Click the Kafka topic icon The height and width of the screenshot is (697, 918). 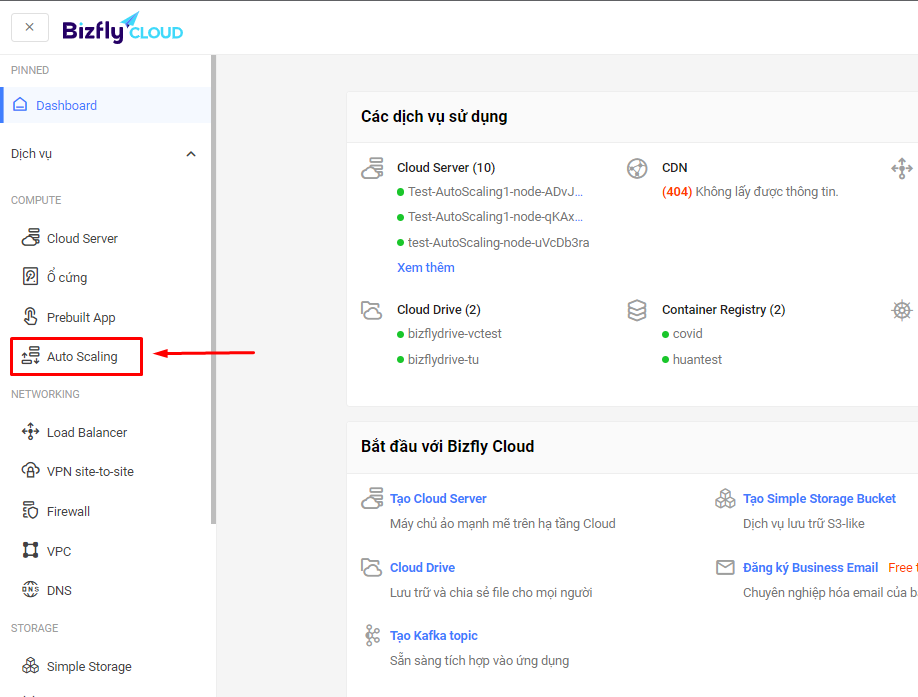pyautogui.click(x=372, y=635)
